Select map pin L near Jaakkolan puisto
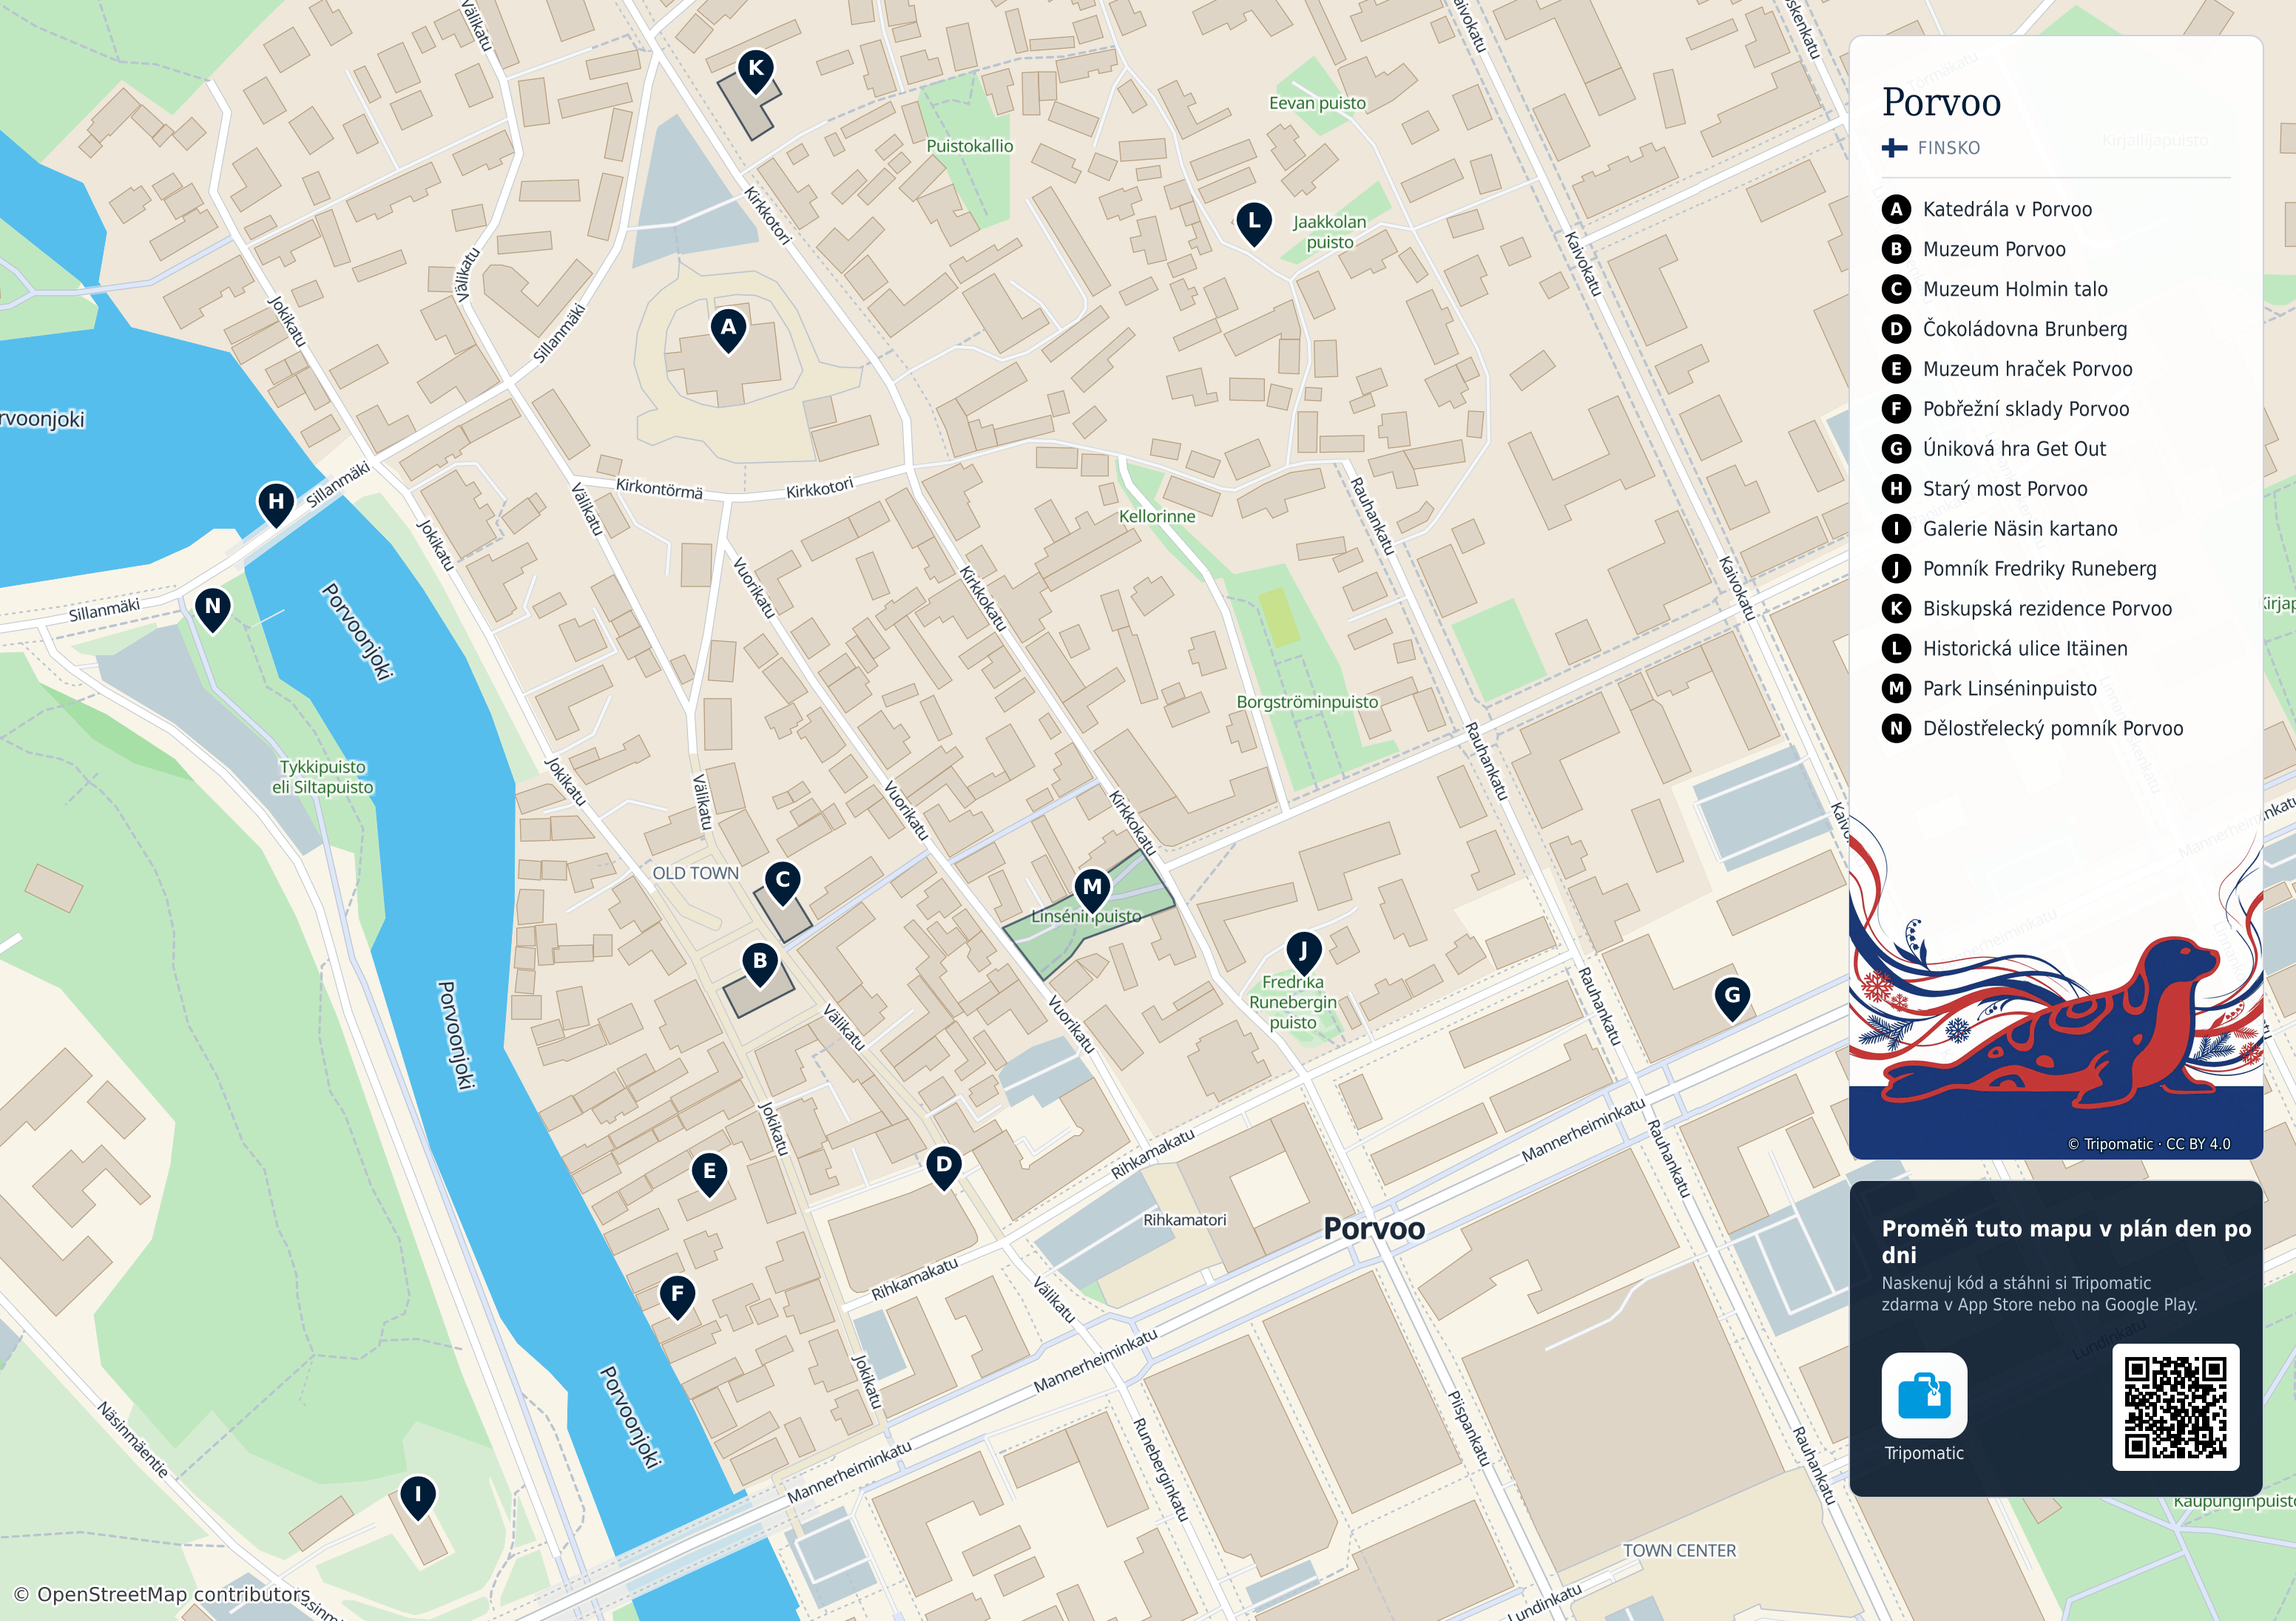 pyautogui.click(x=1254, y=224)
